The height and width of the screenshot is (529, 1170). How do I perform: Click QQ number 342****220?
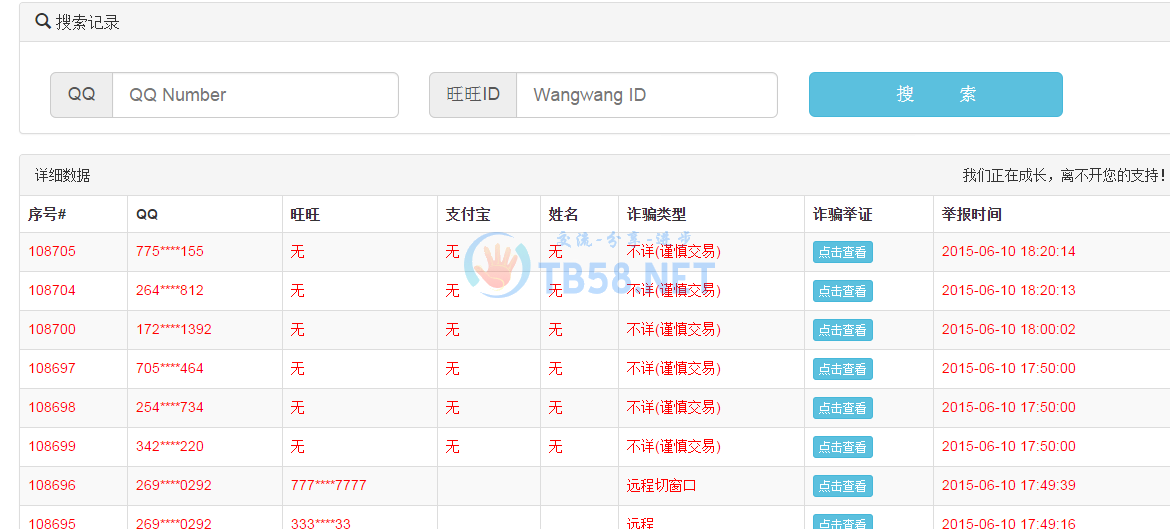pyautogui.click(x=169, y=446)
